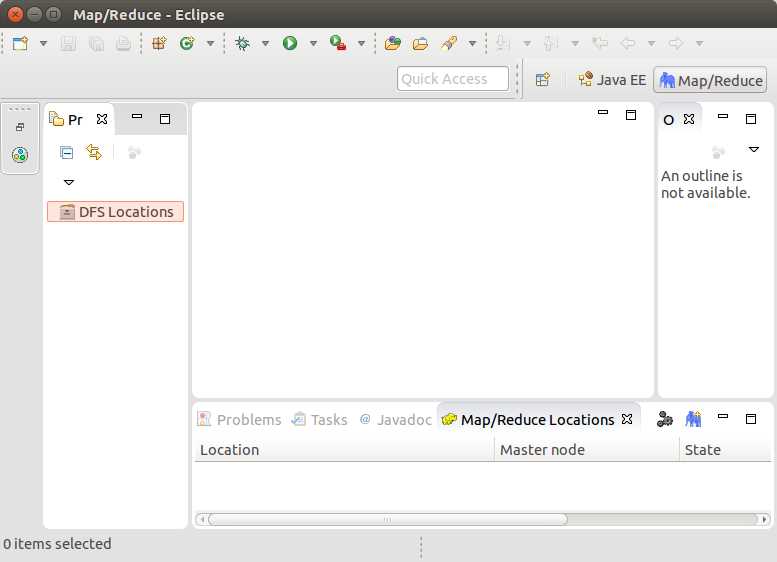Screen dimensions: 777x562
Task: Open the Debug dropdown arrow
Action: tap(266, 44)
